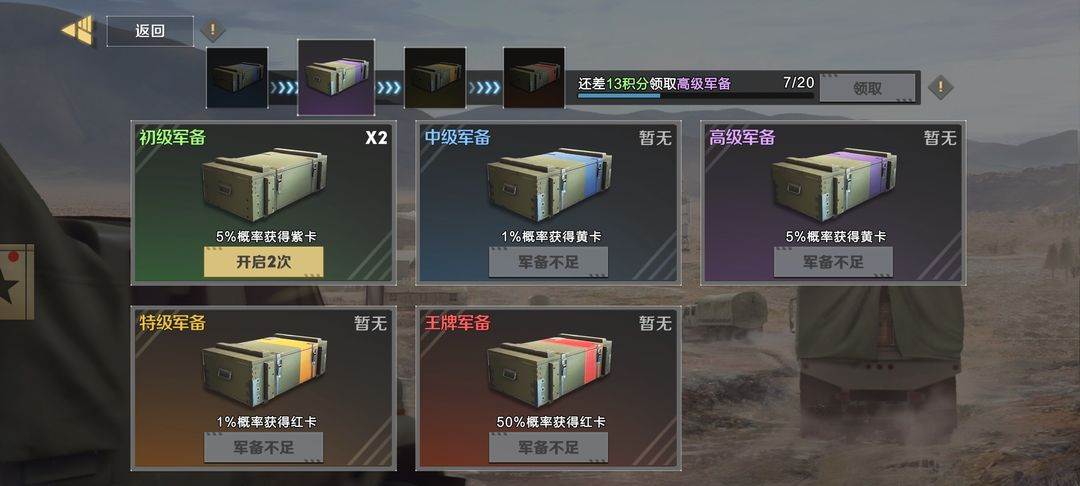Viewport: 1080px width, 486px height.
Task: Select the red-stripe crate in progress track
Action: coord(534,78)
